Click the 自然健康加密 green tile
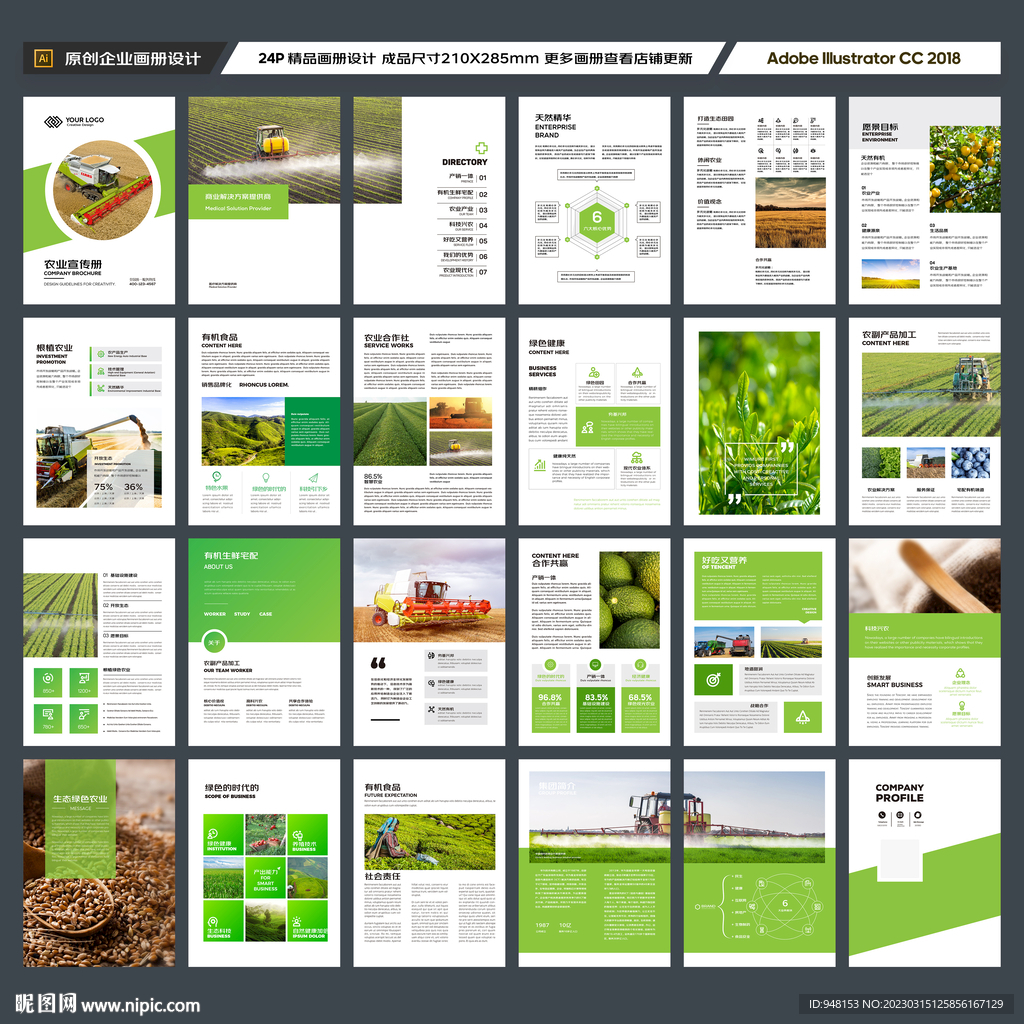Image resolution: width=1024 pixels, height=1024 pixels. (308, 921)
